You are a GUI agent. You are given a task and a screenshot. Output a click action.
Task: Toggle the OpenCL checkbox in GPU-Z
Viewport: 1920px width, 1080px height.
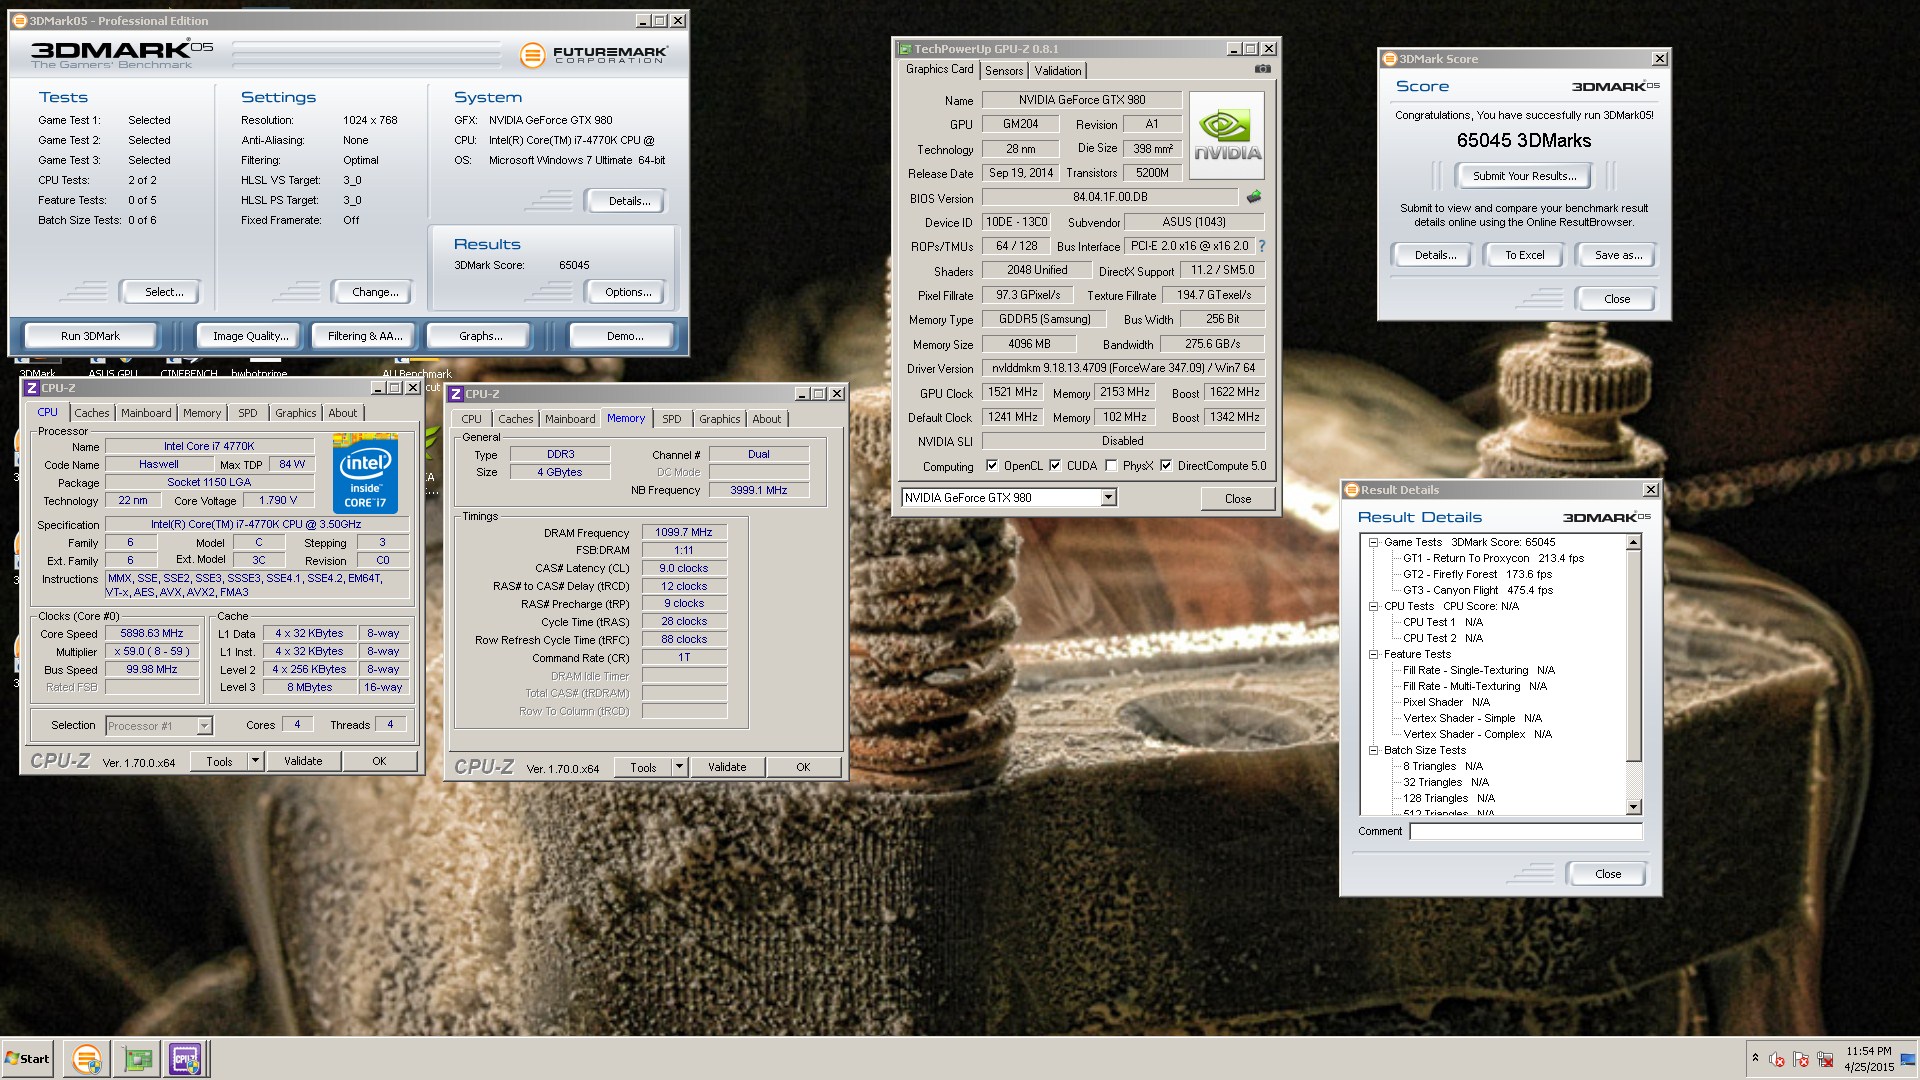(x=991, y=466)
